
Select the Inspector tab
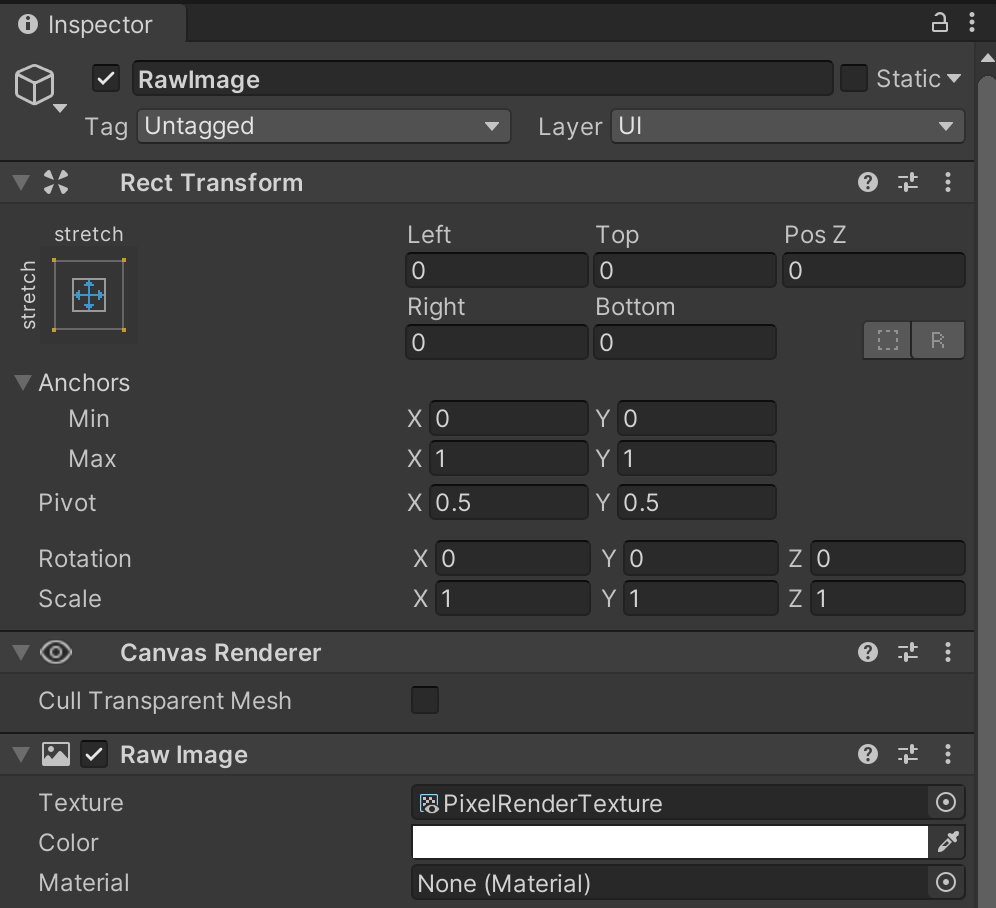coord(93,24)
